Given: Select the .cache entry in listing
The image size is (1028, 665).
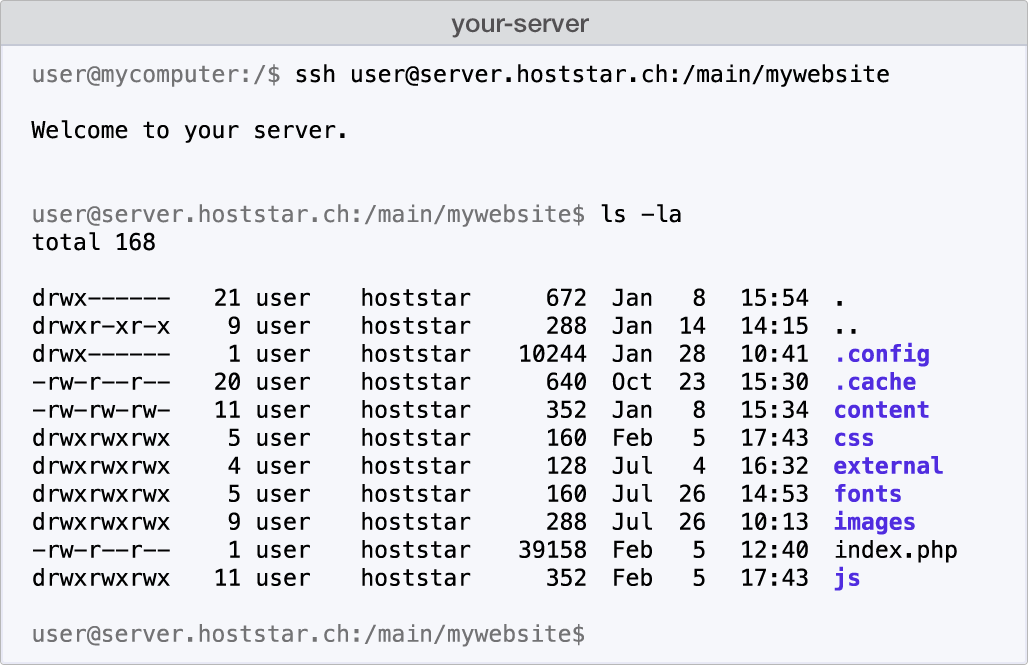Looking at the screenshot, I should 875,382.
